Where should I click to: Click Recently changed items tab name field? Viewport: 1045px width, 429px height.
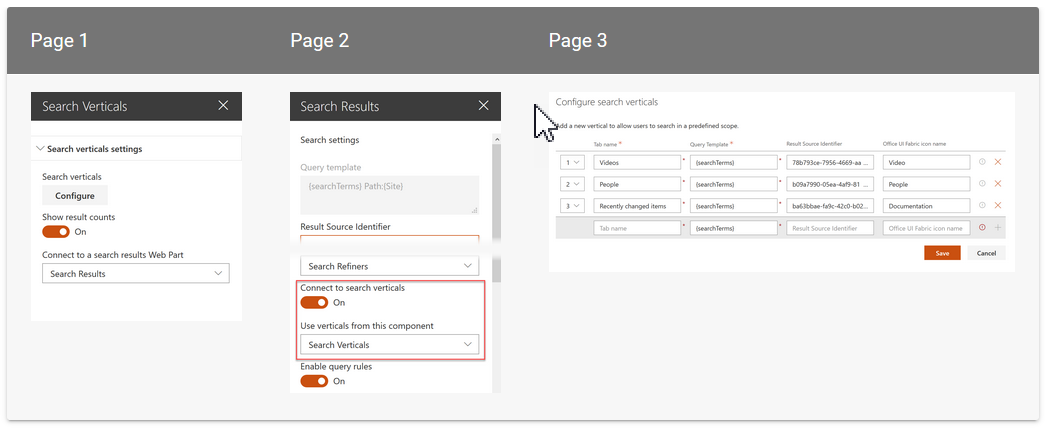637,206
